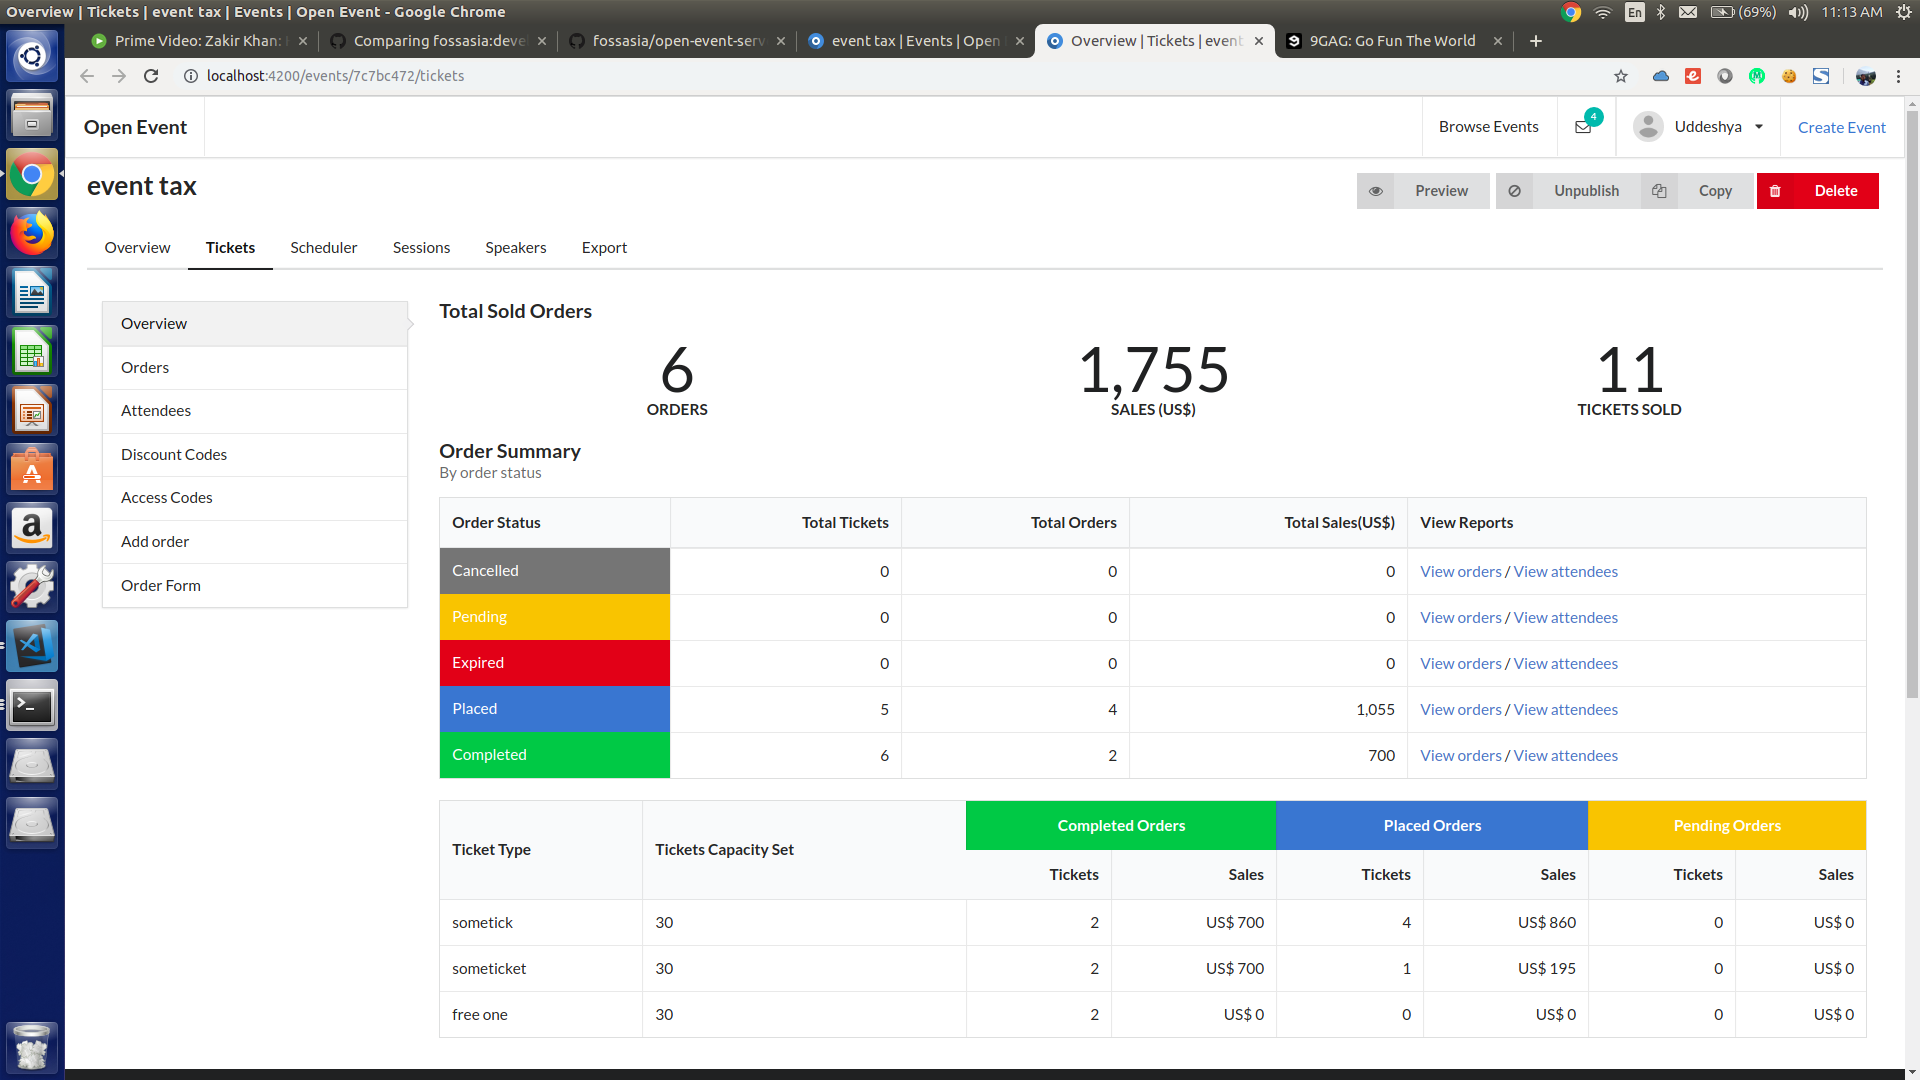The image size is (1920, 1080).
Task: Bookmark page with star icon
Action: point(1621,76)
